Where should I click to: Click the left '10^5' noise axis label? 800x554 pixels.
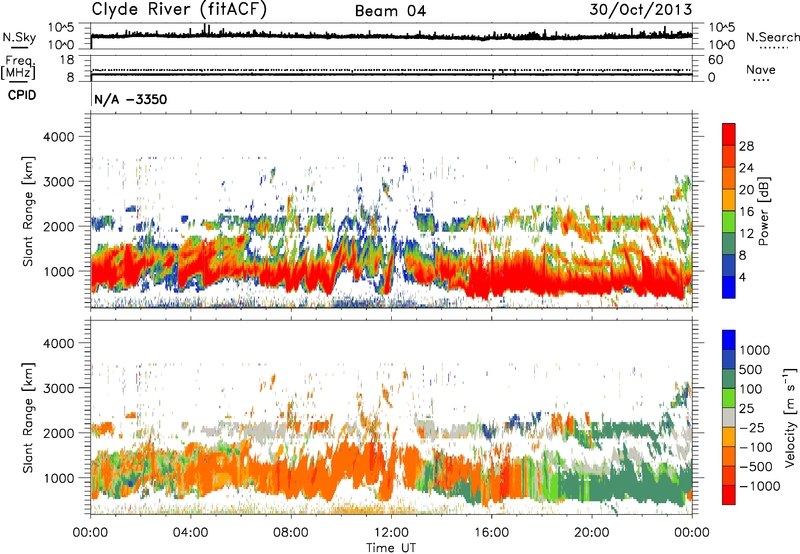(61, 28)
